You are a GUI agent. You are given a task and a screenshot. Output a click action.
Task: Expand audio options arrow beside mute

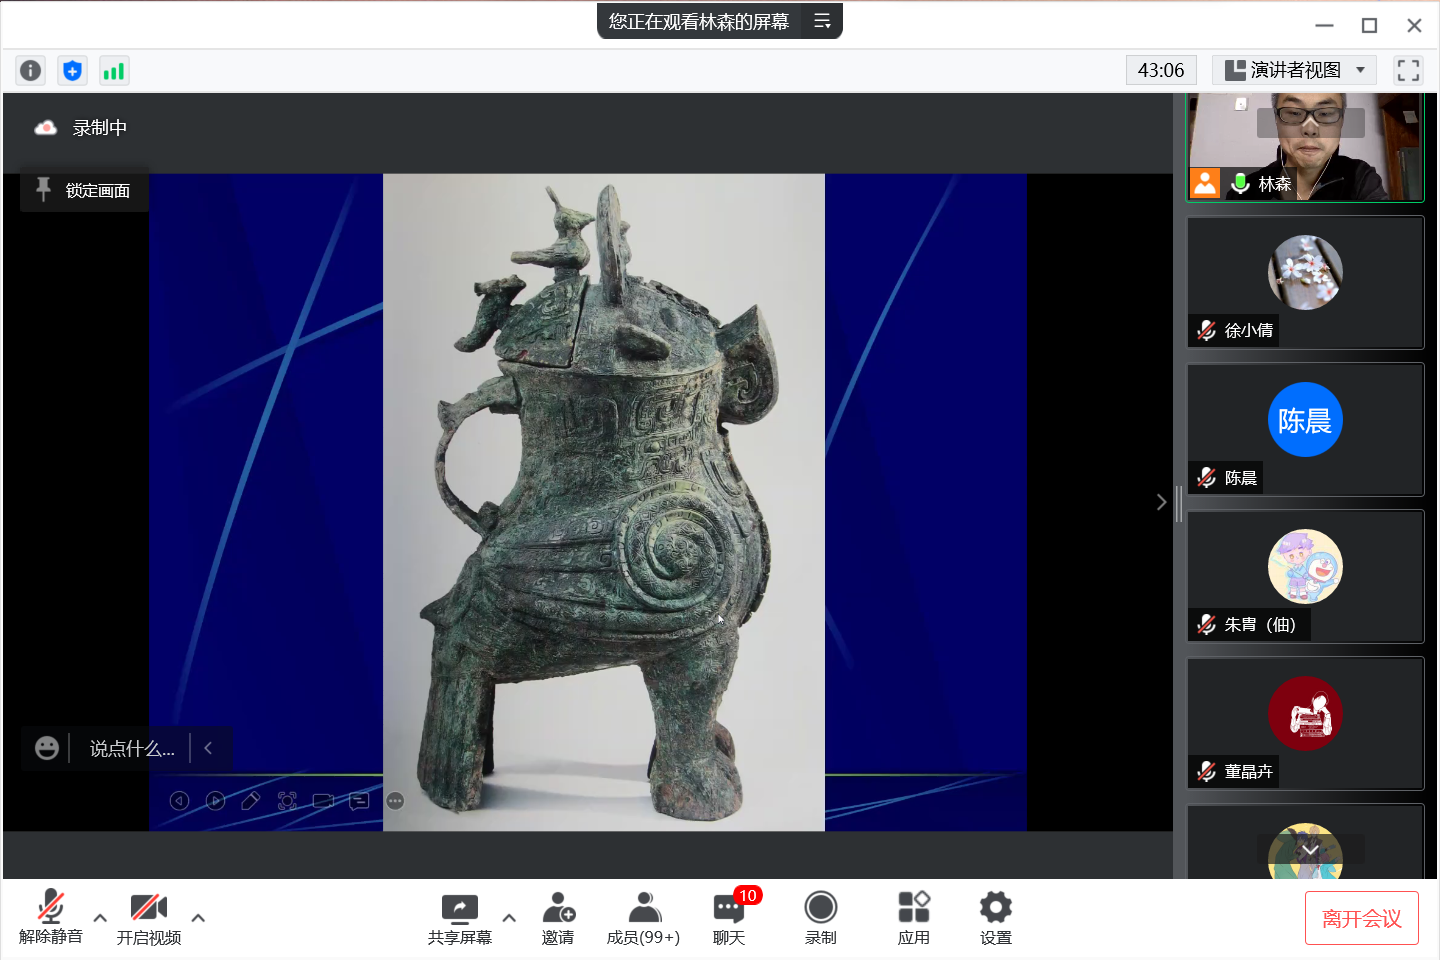point(100,918)
